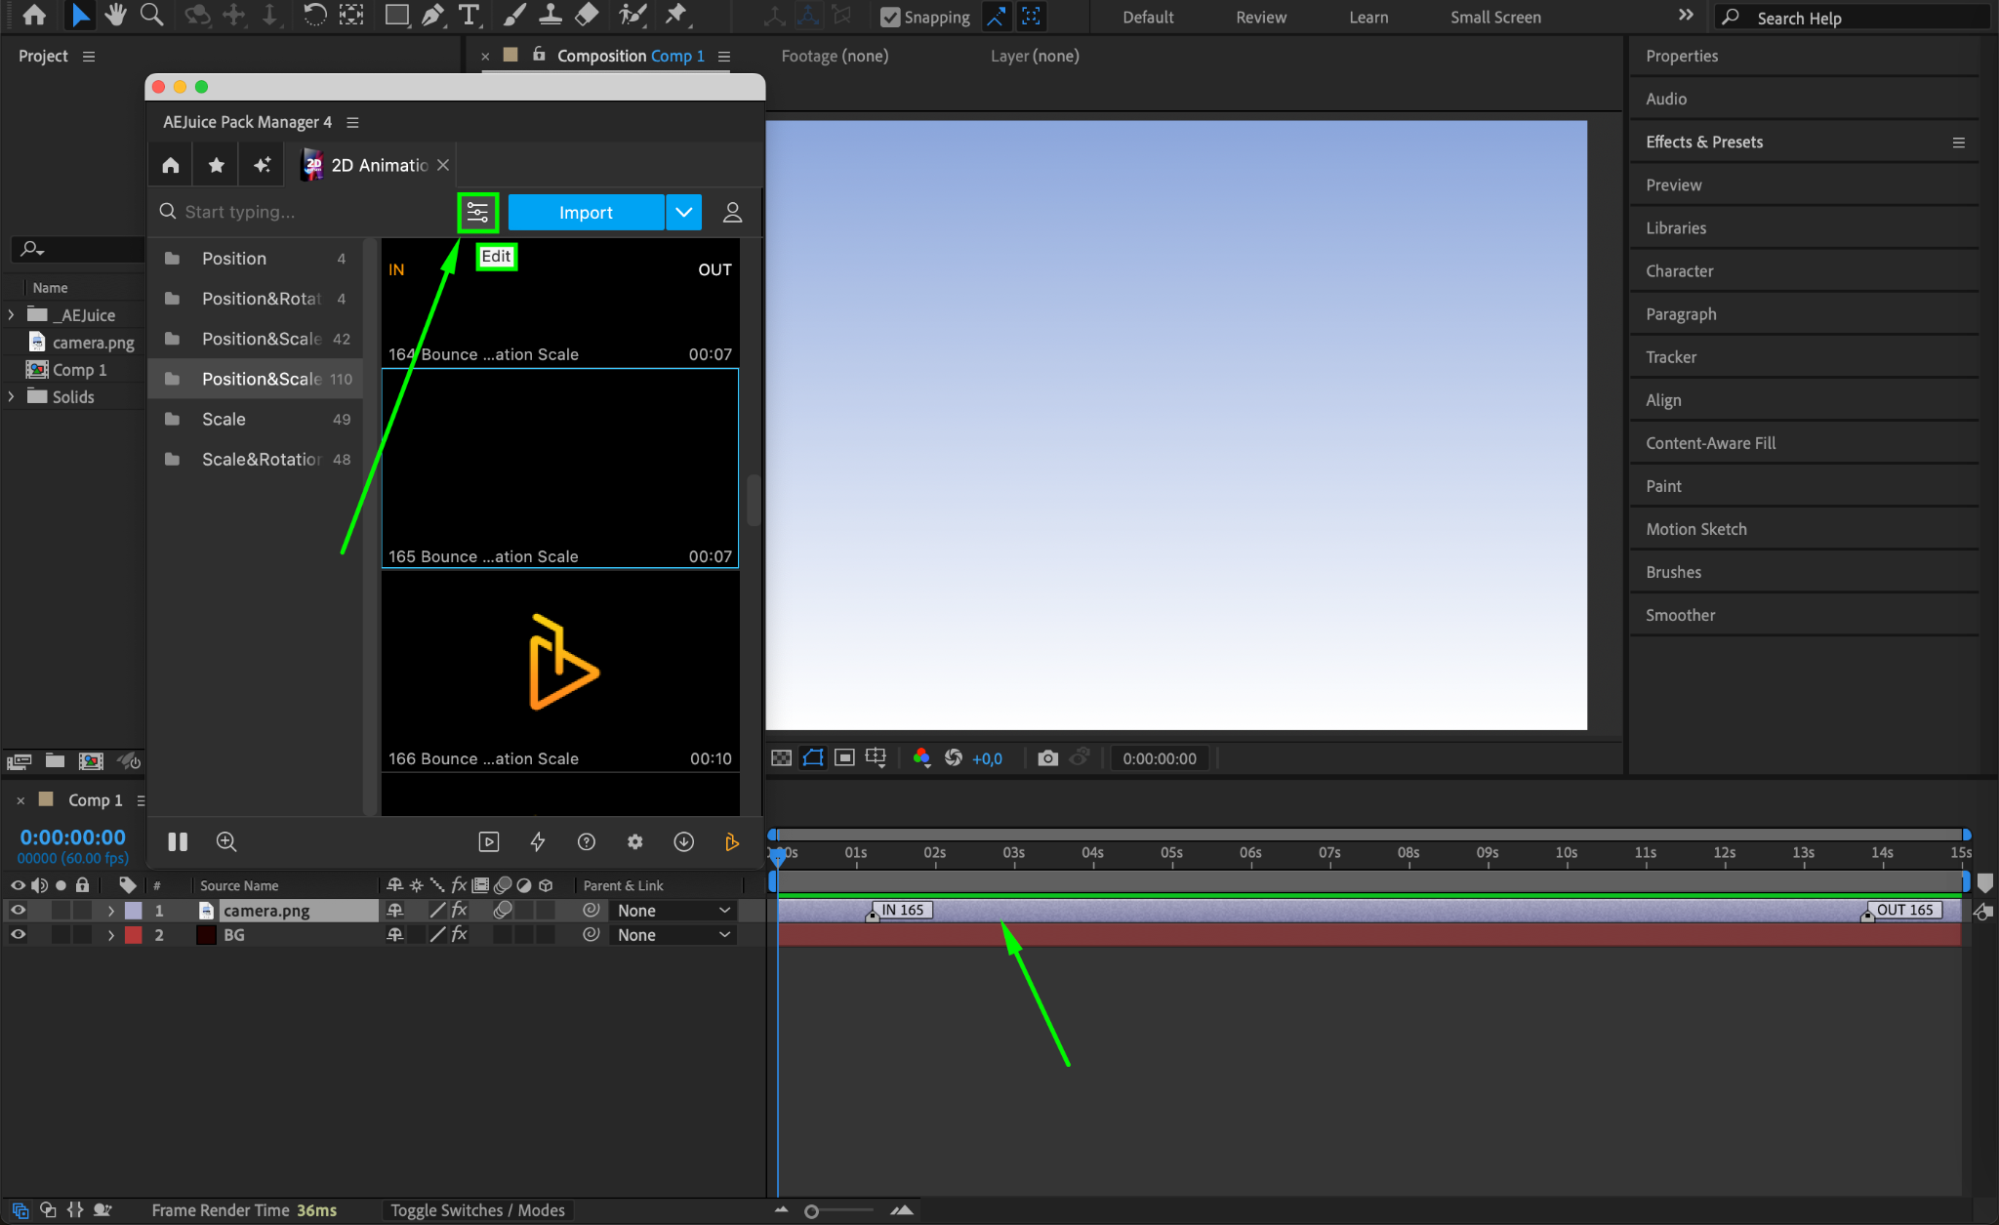Open the Import dropdown arrow
This screenshot has height=1225, width=1999.
pyautogui.click(x=683, y=212)
